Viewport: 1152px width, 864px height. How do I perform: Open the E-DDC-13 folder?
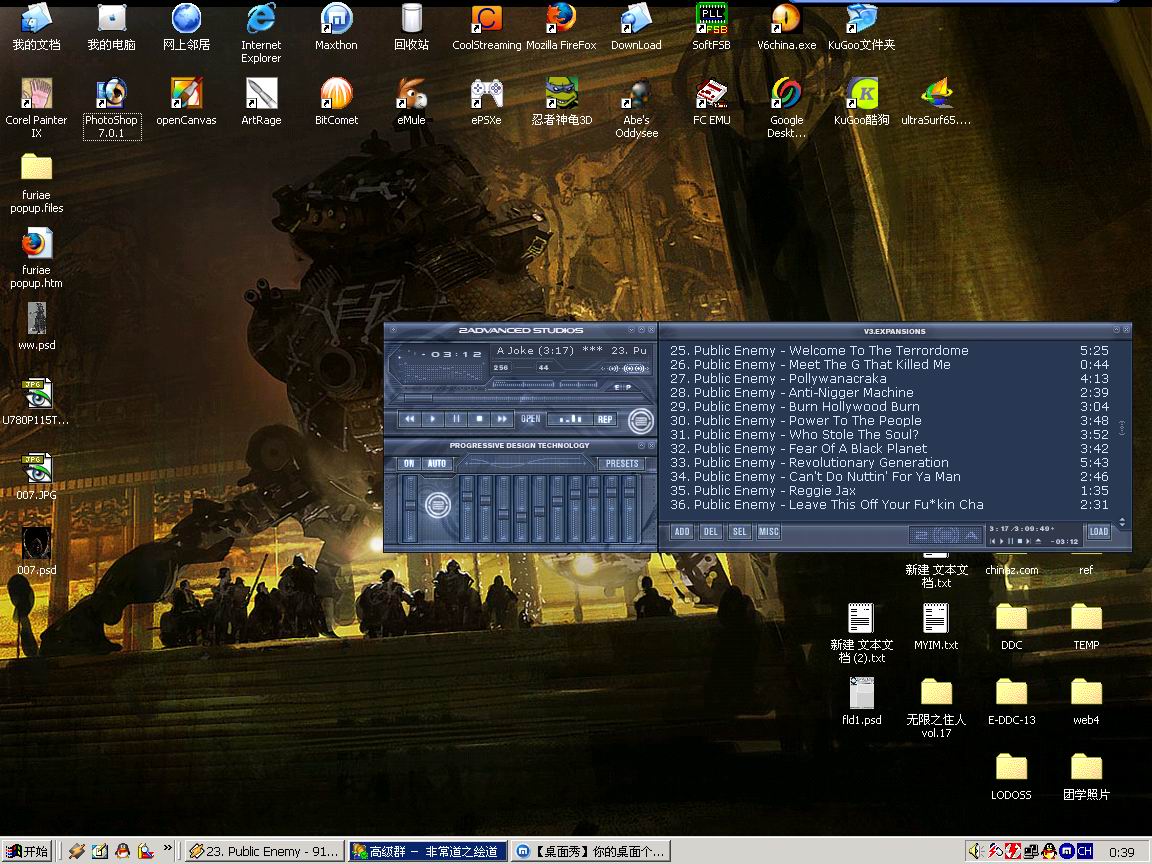[1011, 701]
